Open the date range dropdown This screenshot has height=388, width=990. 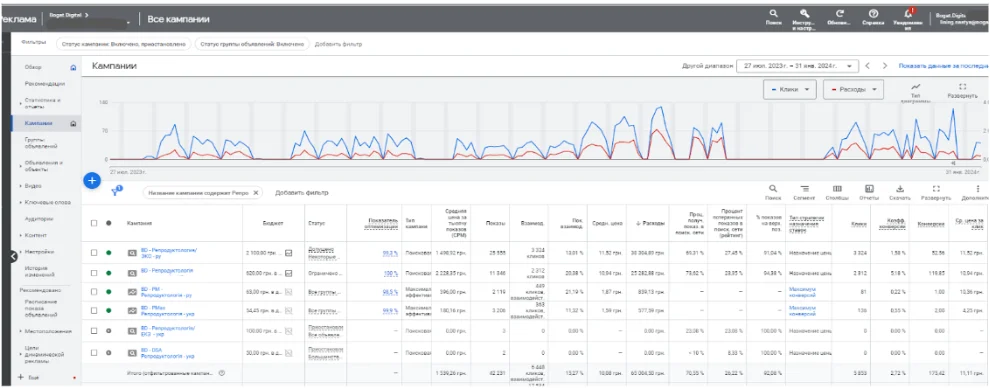coord(797,66)
